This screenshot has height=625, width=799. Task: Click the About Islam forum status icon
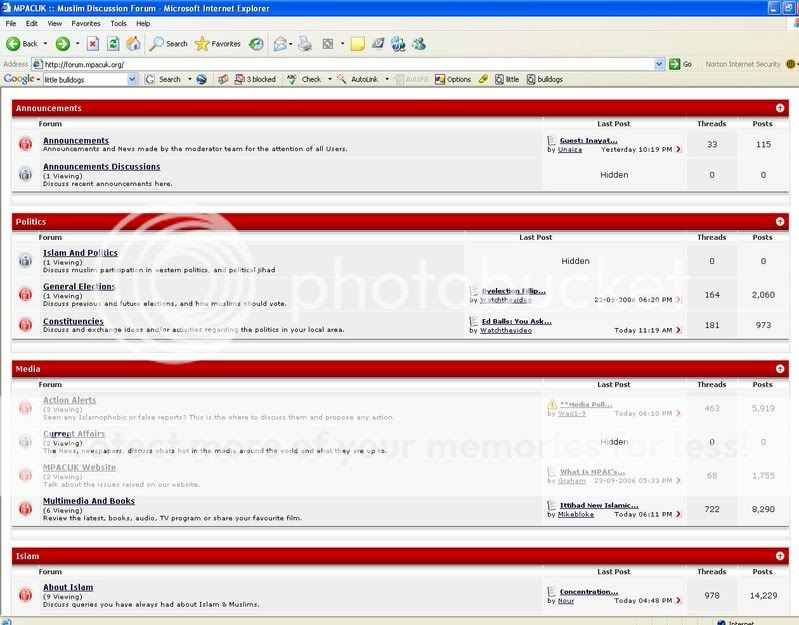(25, 594)
